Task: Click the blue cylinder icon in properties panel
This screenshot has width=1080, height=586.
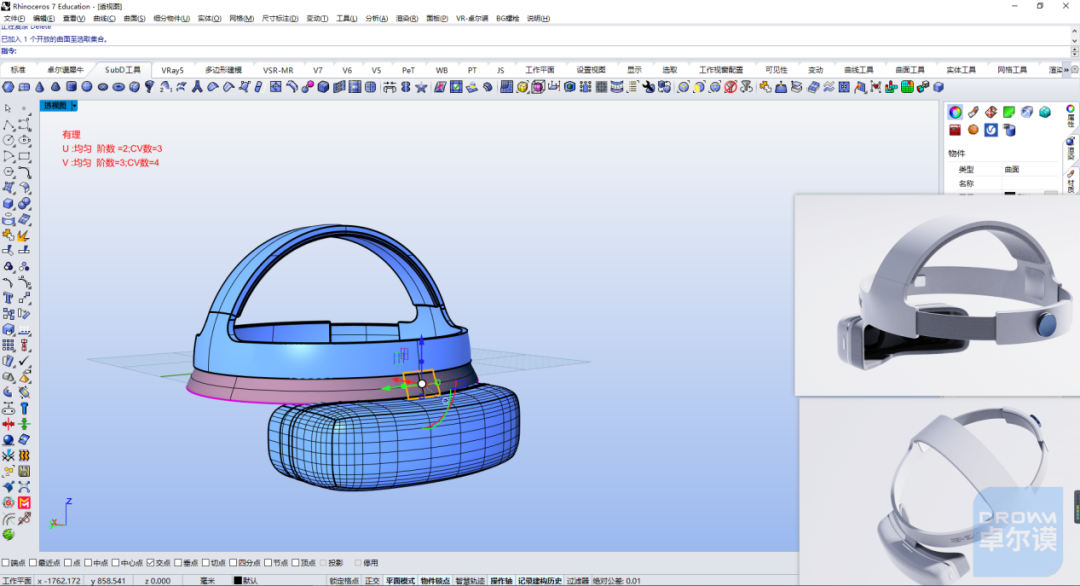Action: click(1009, 129)
